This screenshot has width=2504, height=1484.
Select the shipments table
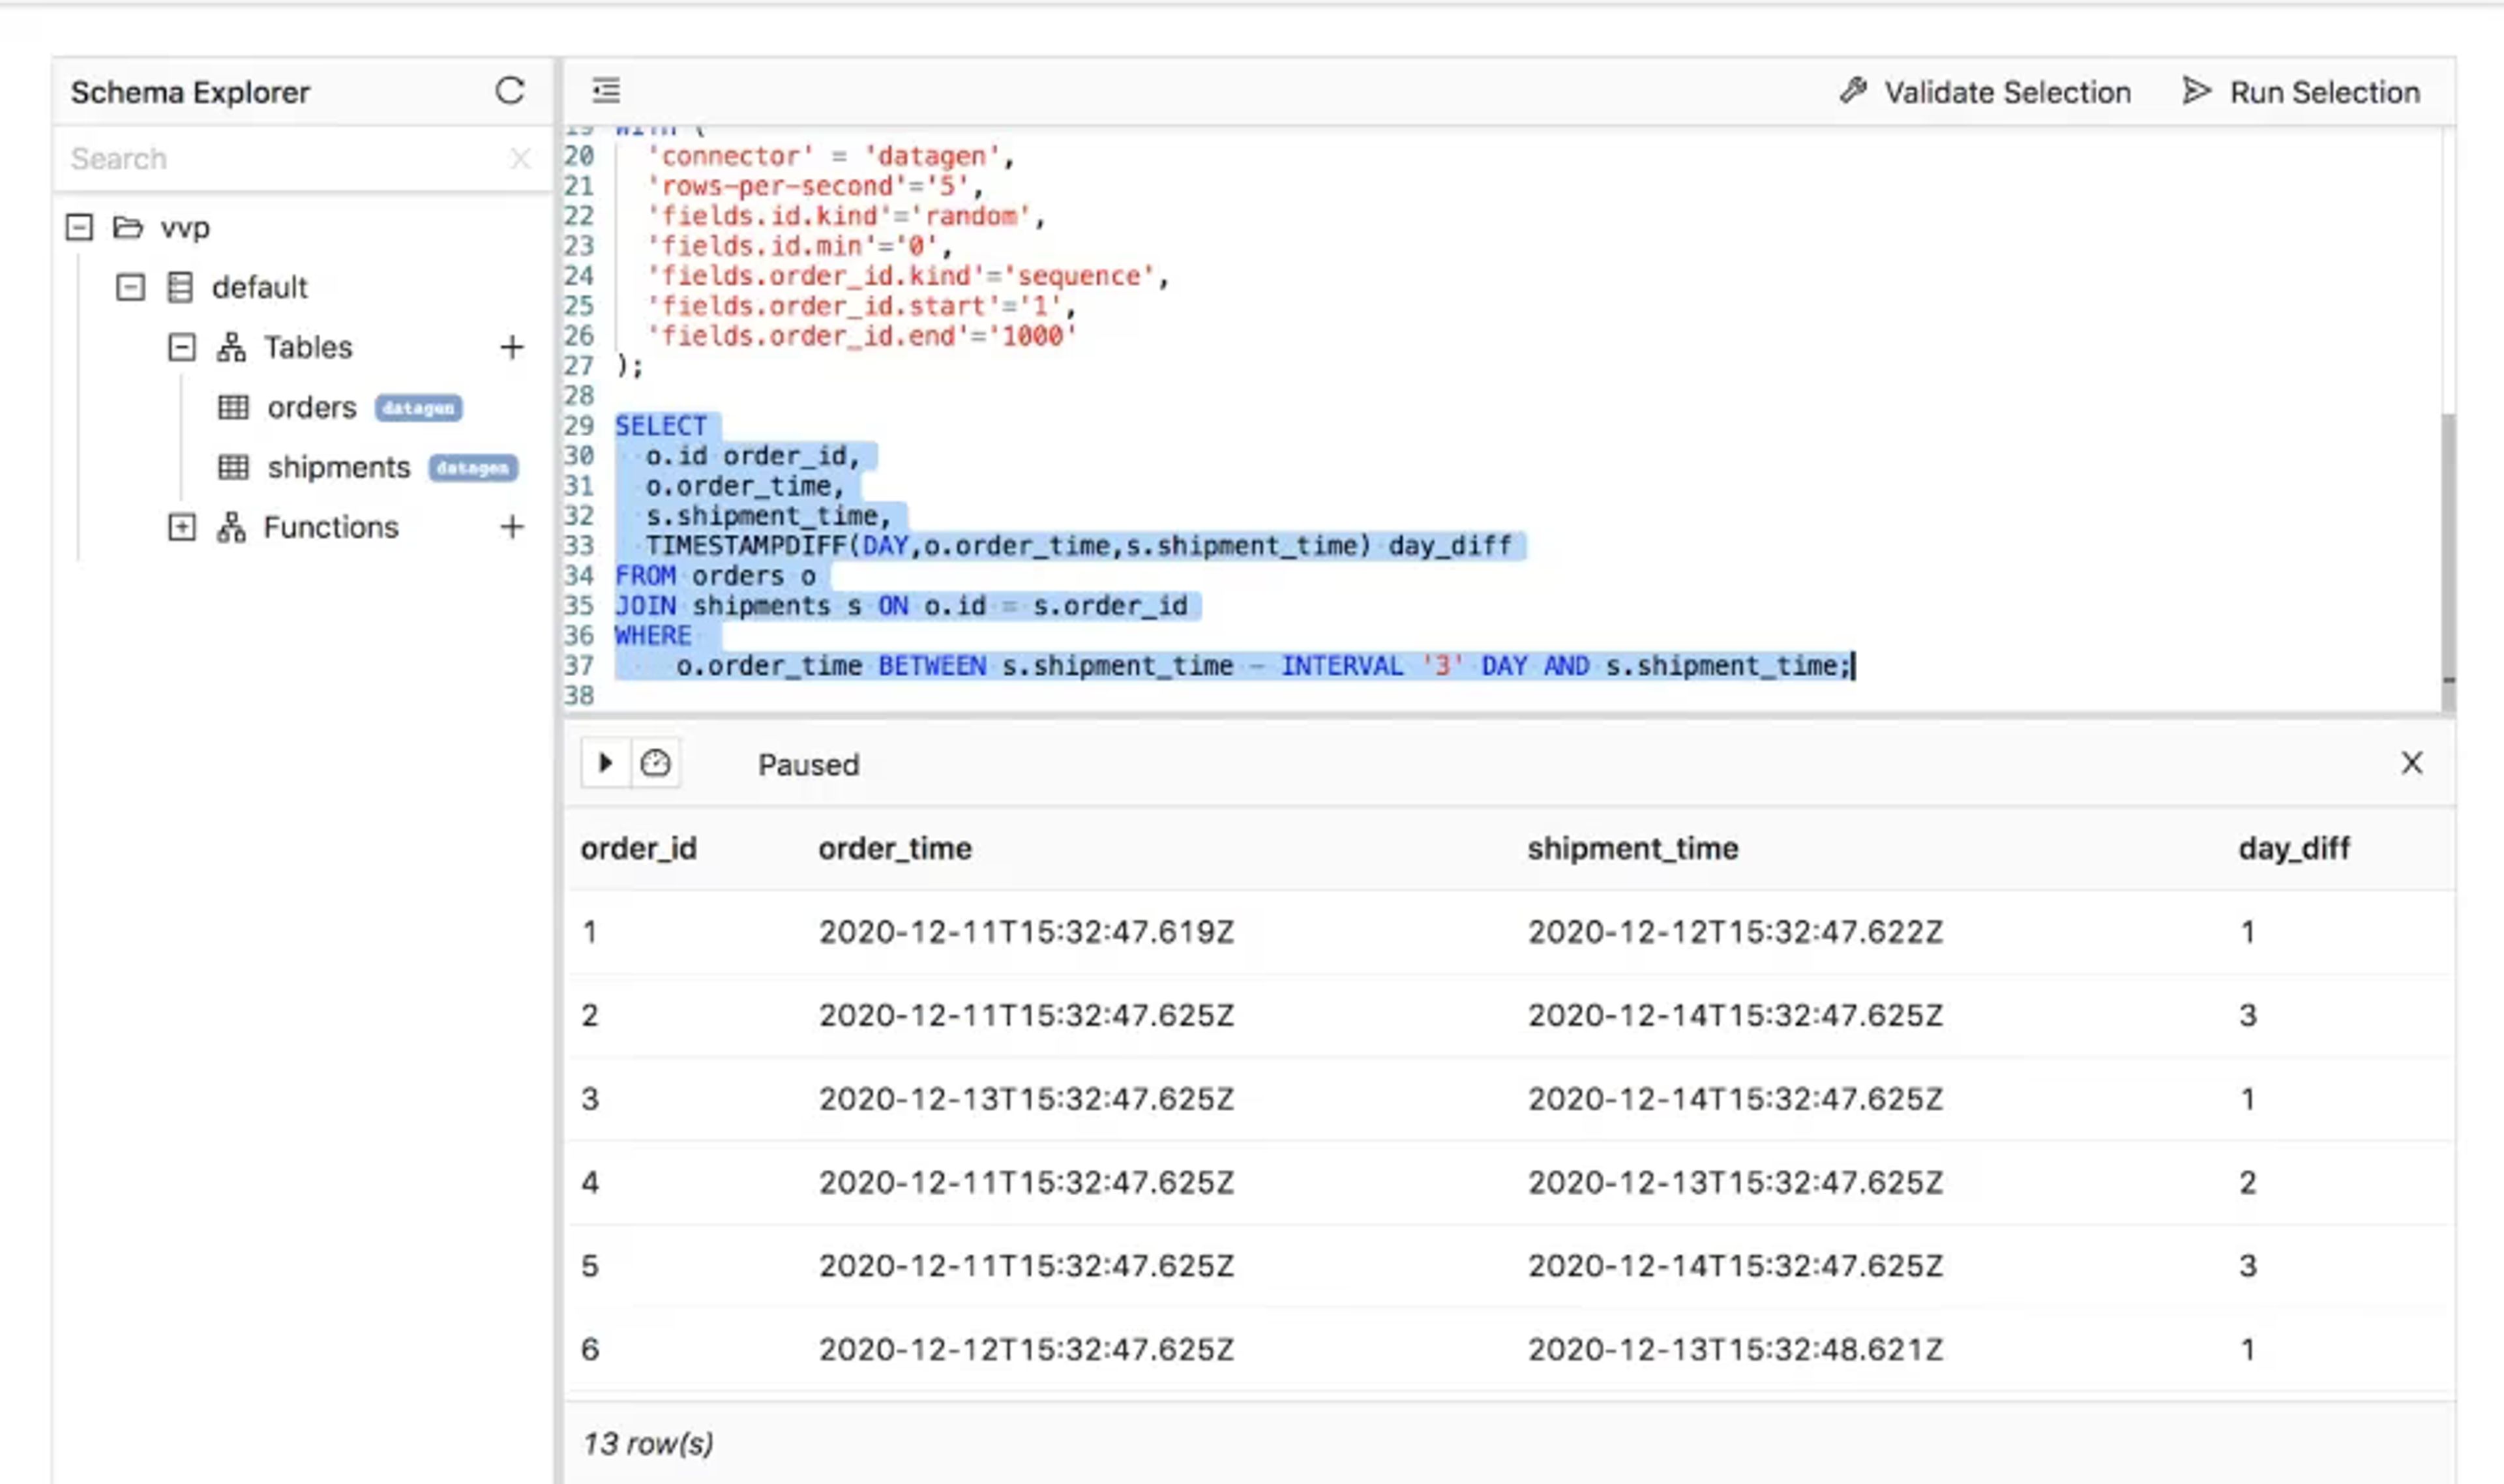click(338, 467)
